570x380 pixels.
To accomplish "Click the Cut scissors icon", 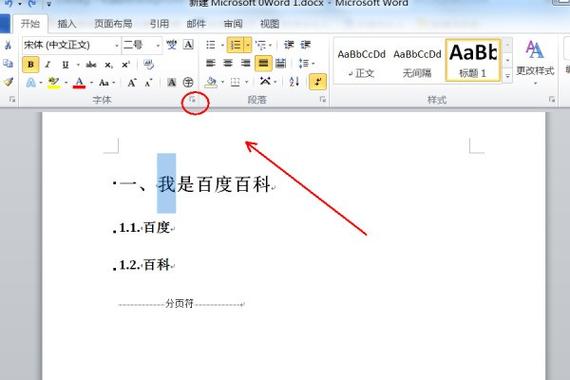I will tap(8, 45).
